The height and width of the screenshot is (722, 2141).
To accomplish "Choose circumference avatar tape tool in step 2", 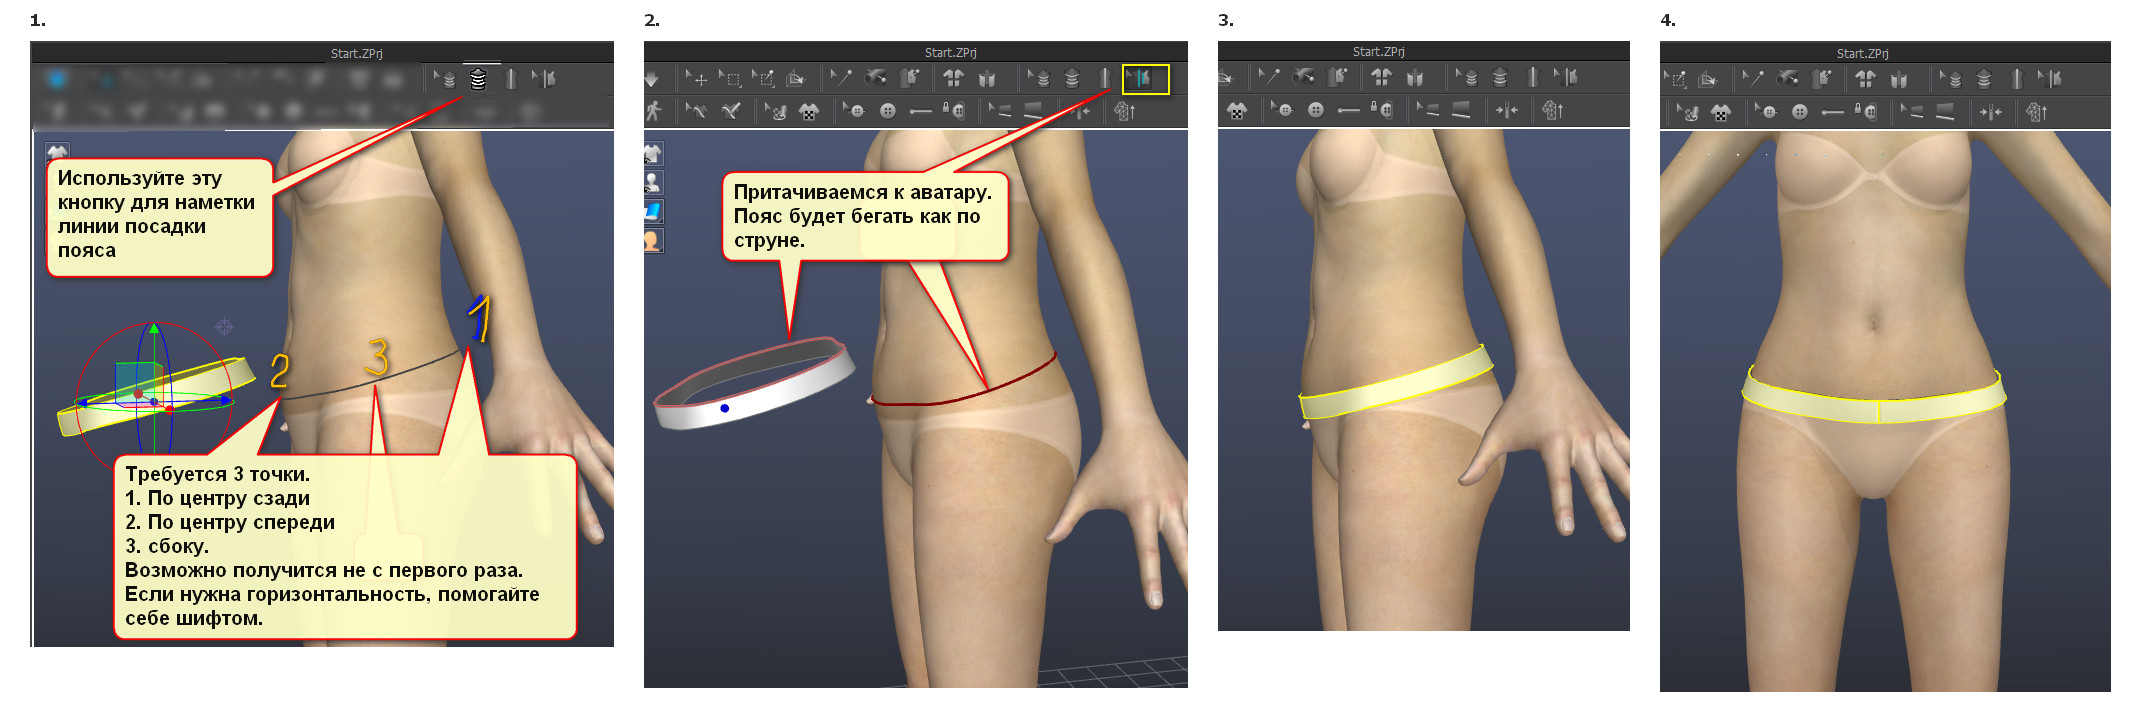I will 1072,78.
